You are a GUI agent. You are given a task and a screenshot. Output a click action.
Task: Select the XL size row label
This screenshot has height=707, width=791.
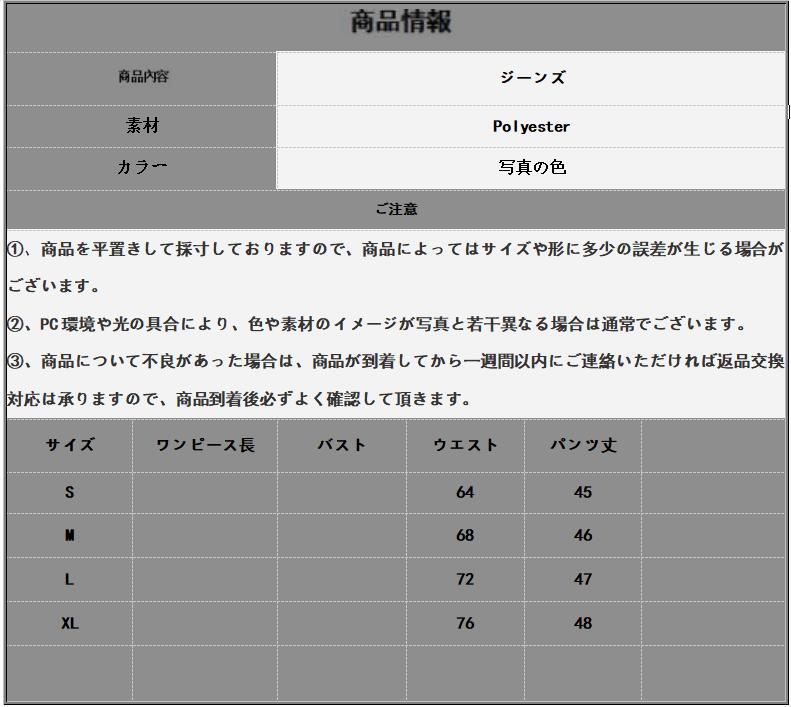pos(70,623)
